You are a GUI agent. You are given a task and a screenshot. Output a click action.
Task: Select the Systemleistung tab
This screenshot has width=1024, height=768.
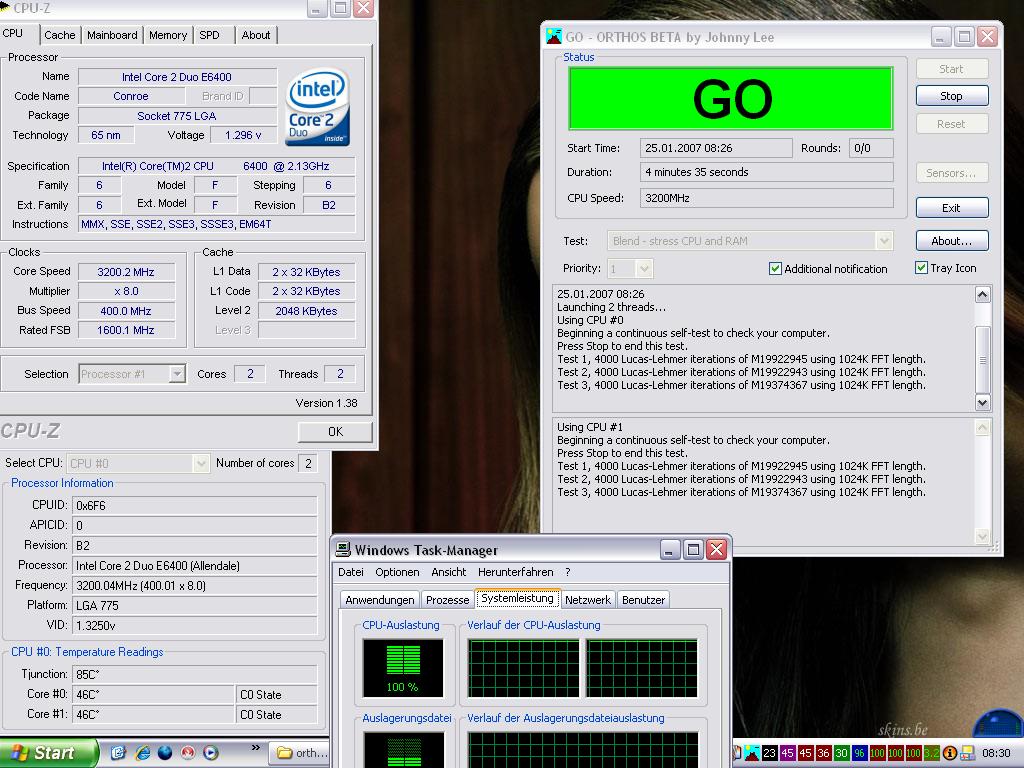point(517,598)
